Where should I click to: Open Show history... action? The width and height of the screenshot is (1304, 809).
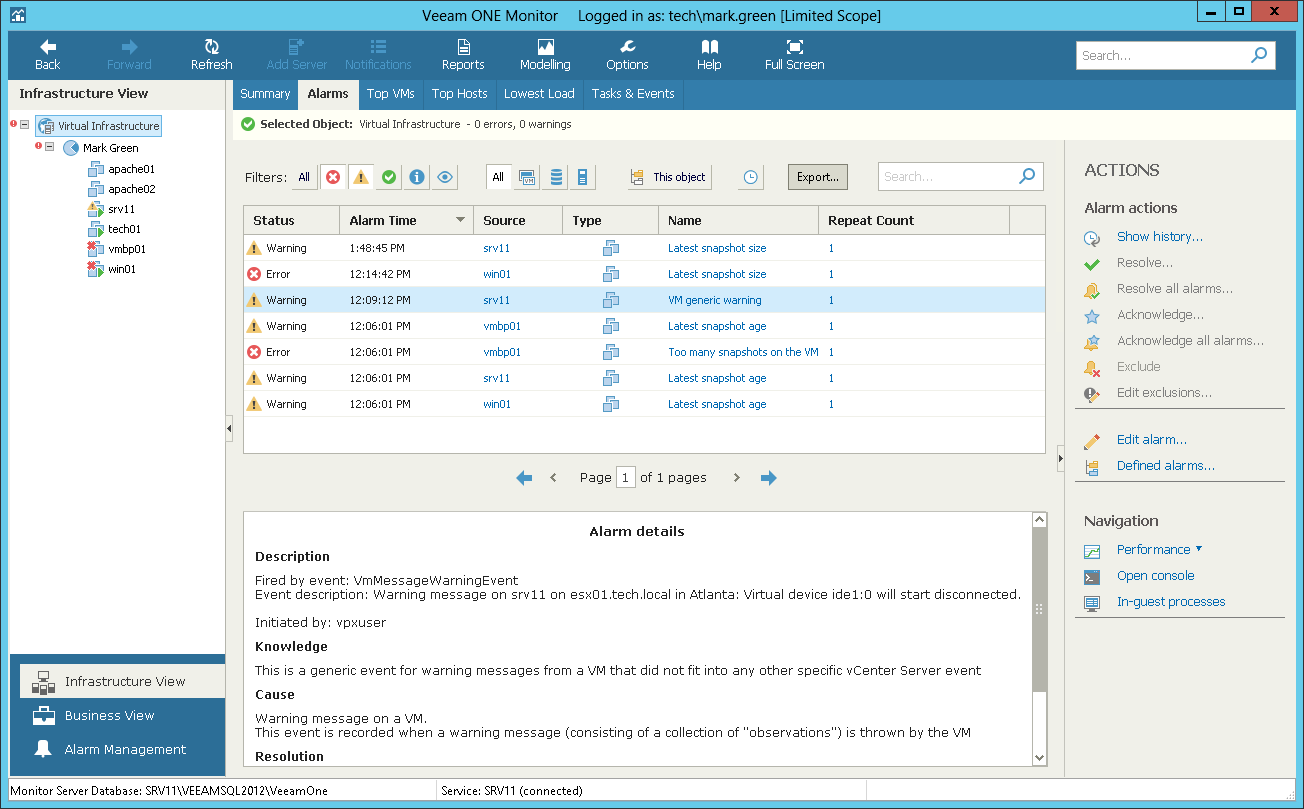(1159, 237)
